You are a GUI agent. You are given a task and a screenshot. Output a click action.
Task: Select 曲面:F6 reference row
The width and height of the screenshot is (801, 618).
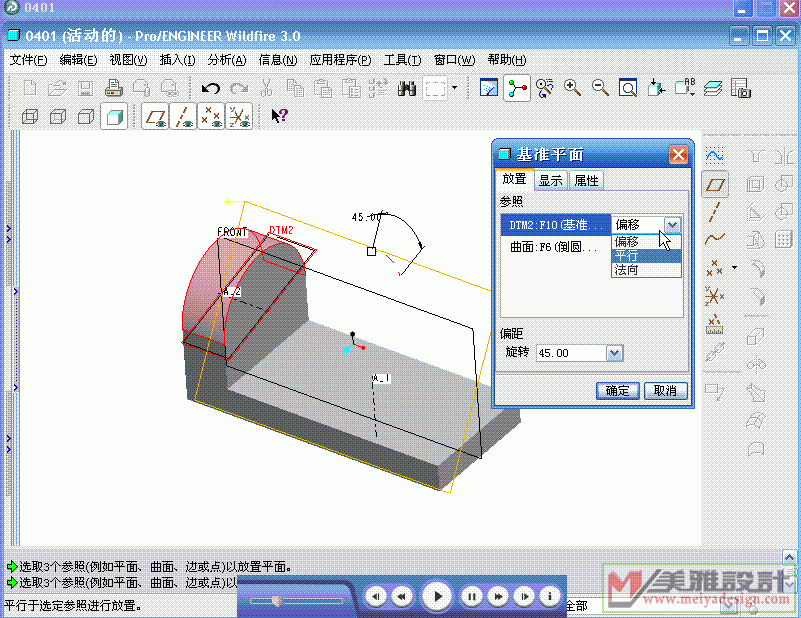(556, 248)
